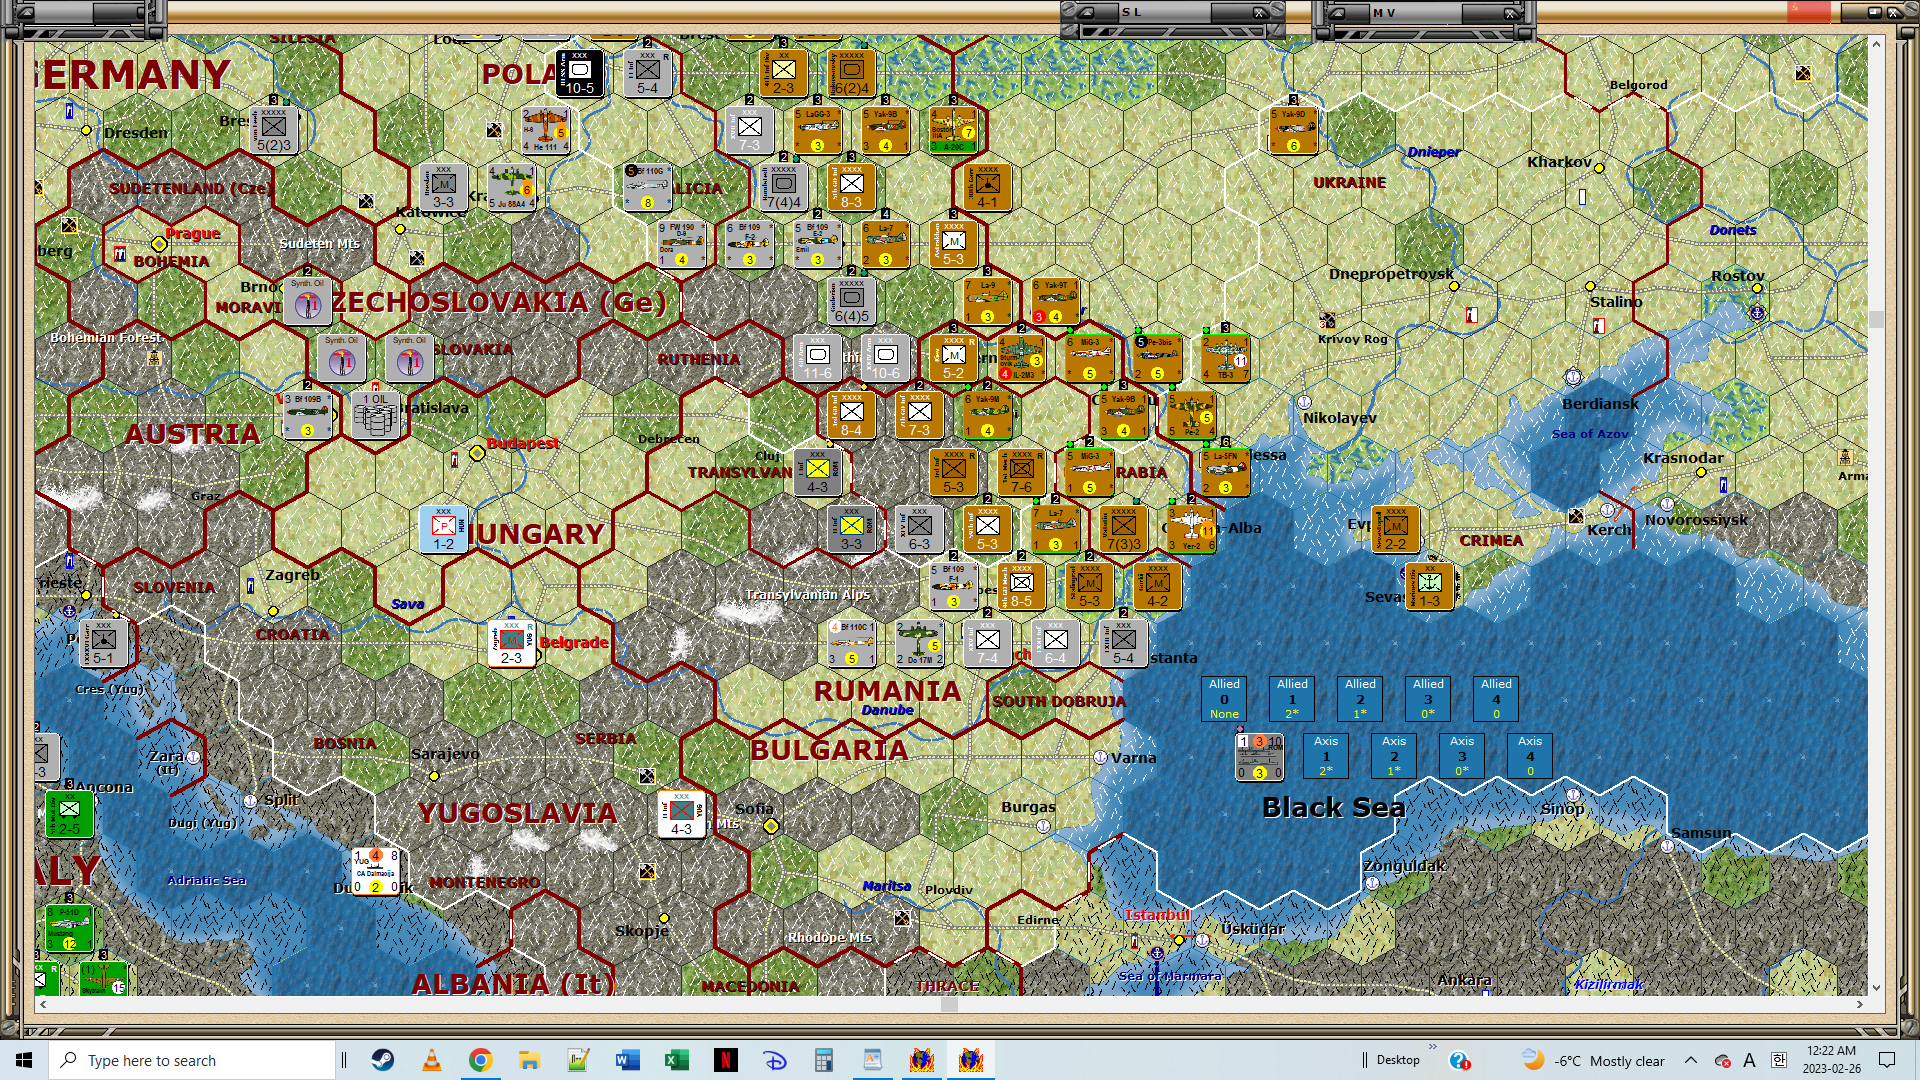Select the white 11-6 armor counter
Image resolution: width=1920 pixels, height=1080 pixels.
point(817,358)
